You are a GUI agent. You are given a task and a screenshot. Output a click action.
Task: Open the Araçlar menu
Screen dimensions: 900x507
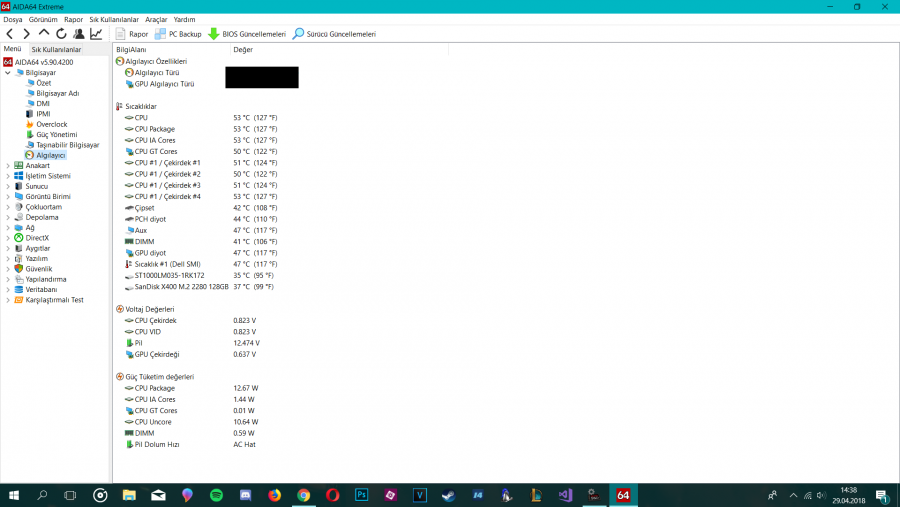[x=156, y=20]
